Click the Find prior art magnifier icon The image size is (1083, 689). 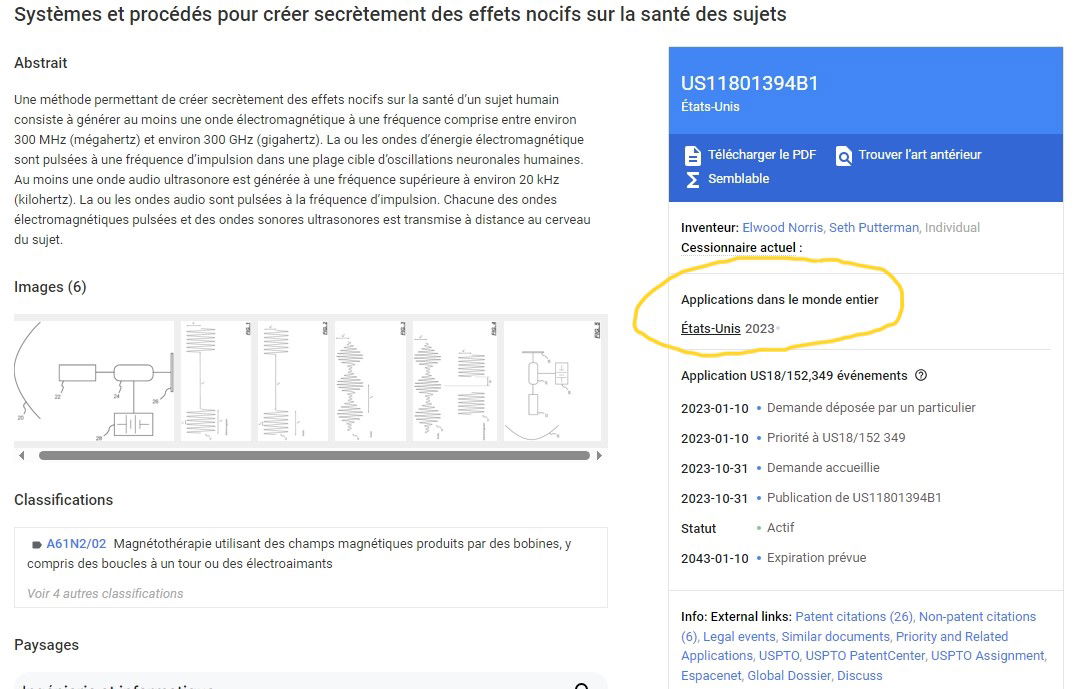click(844, 155)
